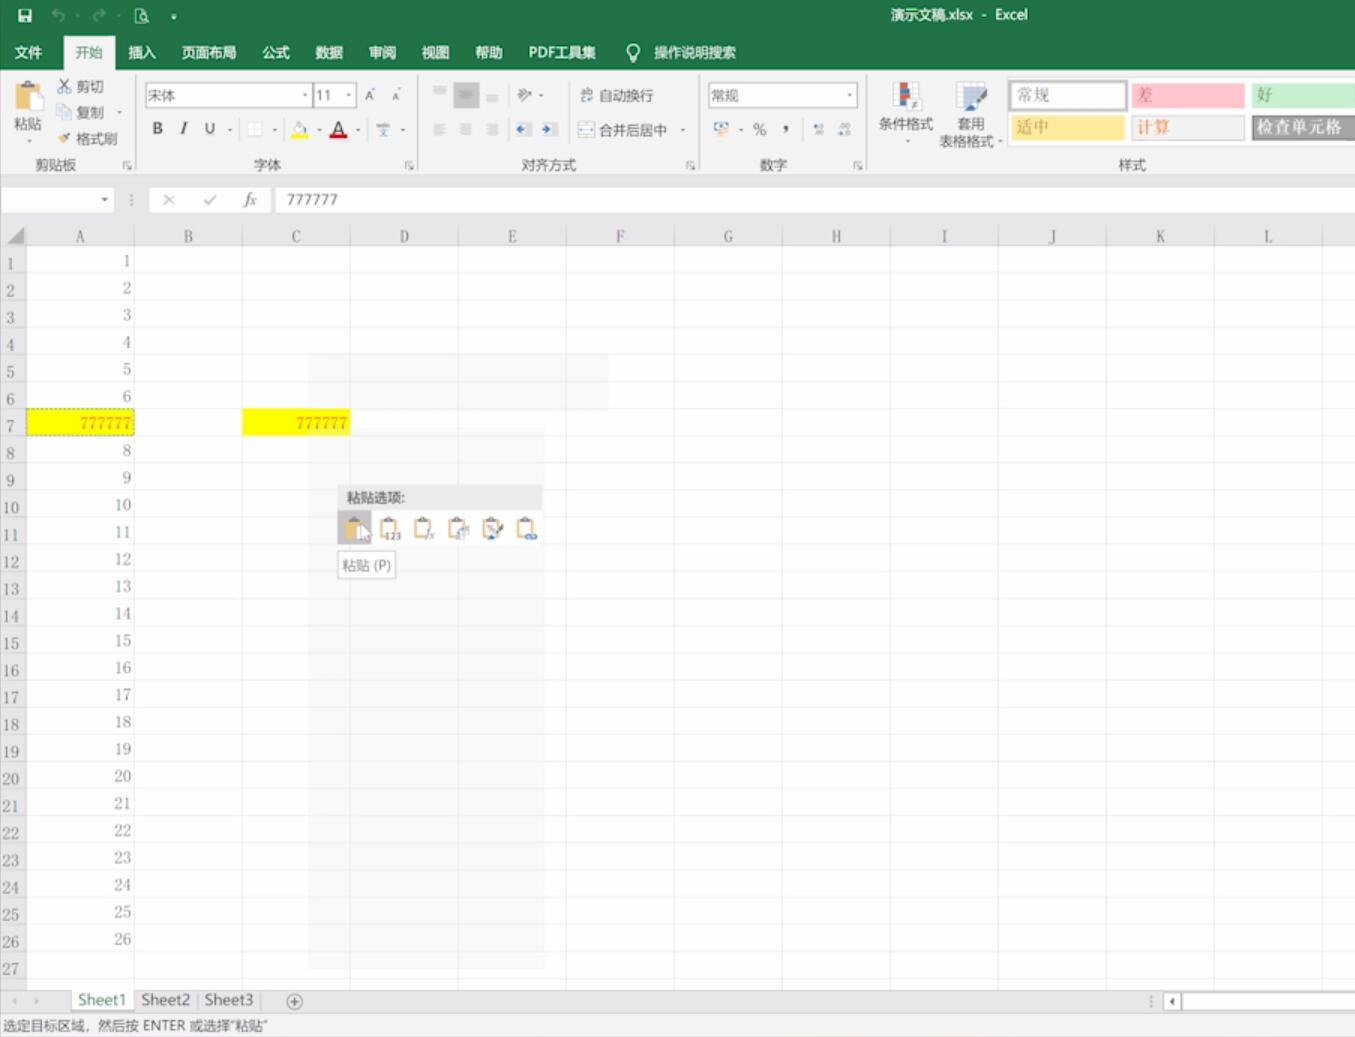
Task: Click the formula bar showing 777777
Action: pyautogui.click(x=814, y=199)
